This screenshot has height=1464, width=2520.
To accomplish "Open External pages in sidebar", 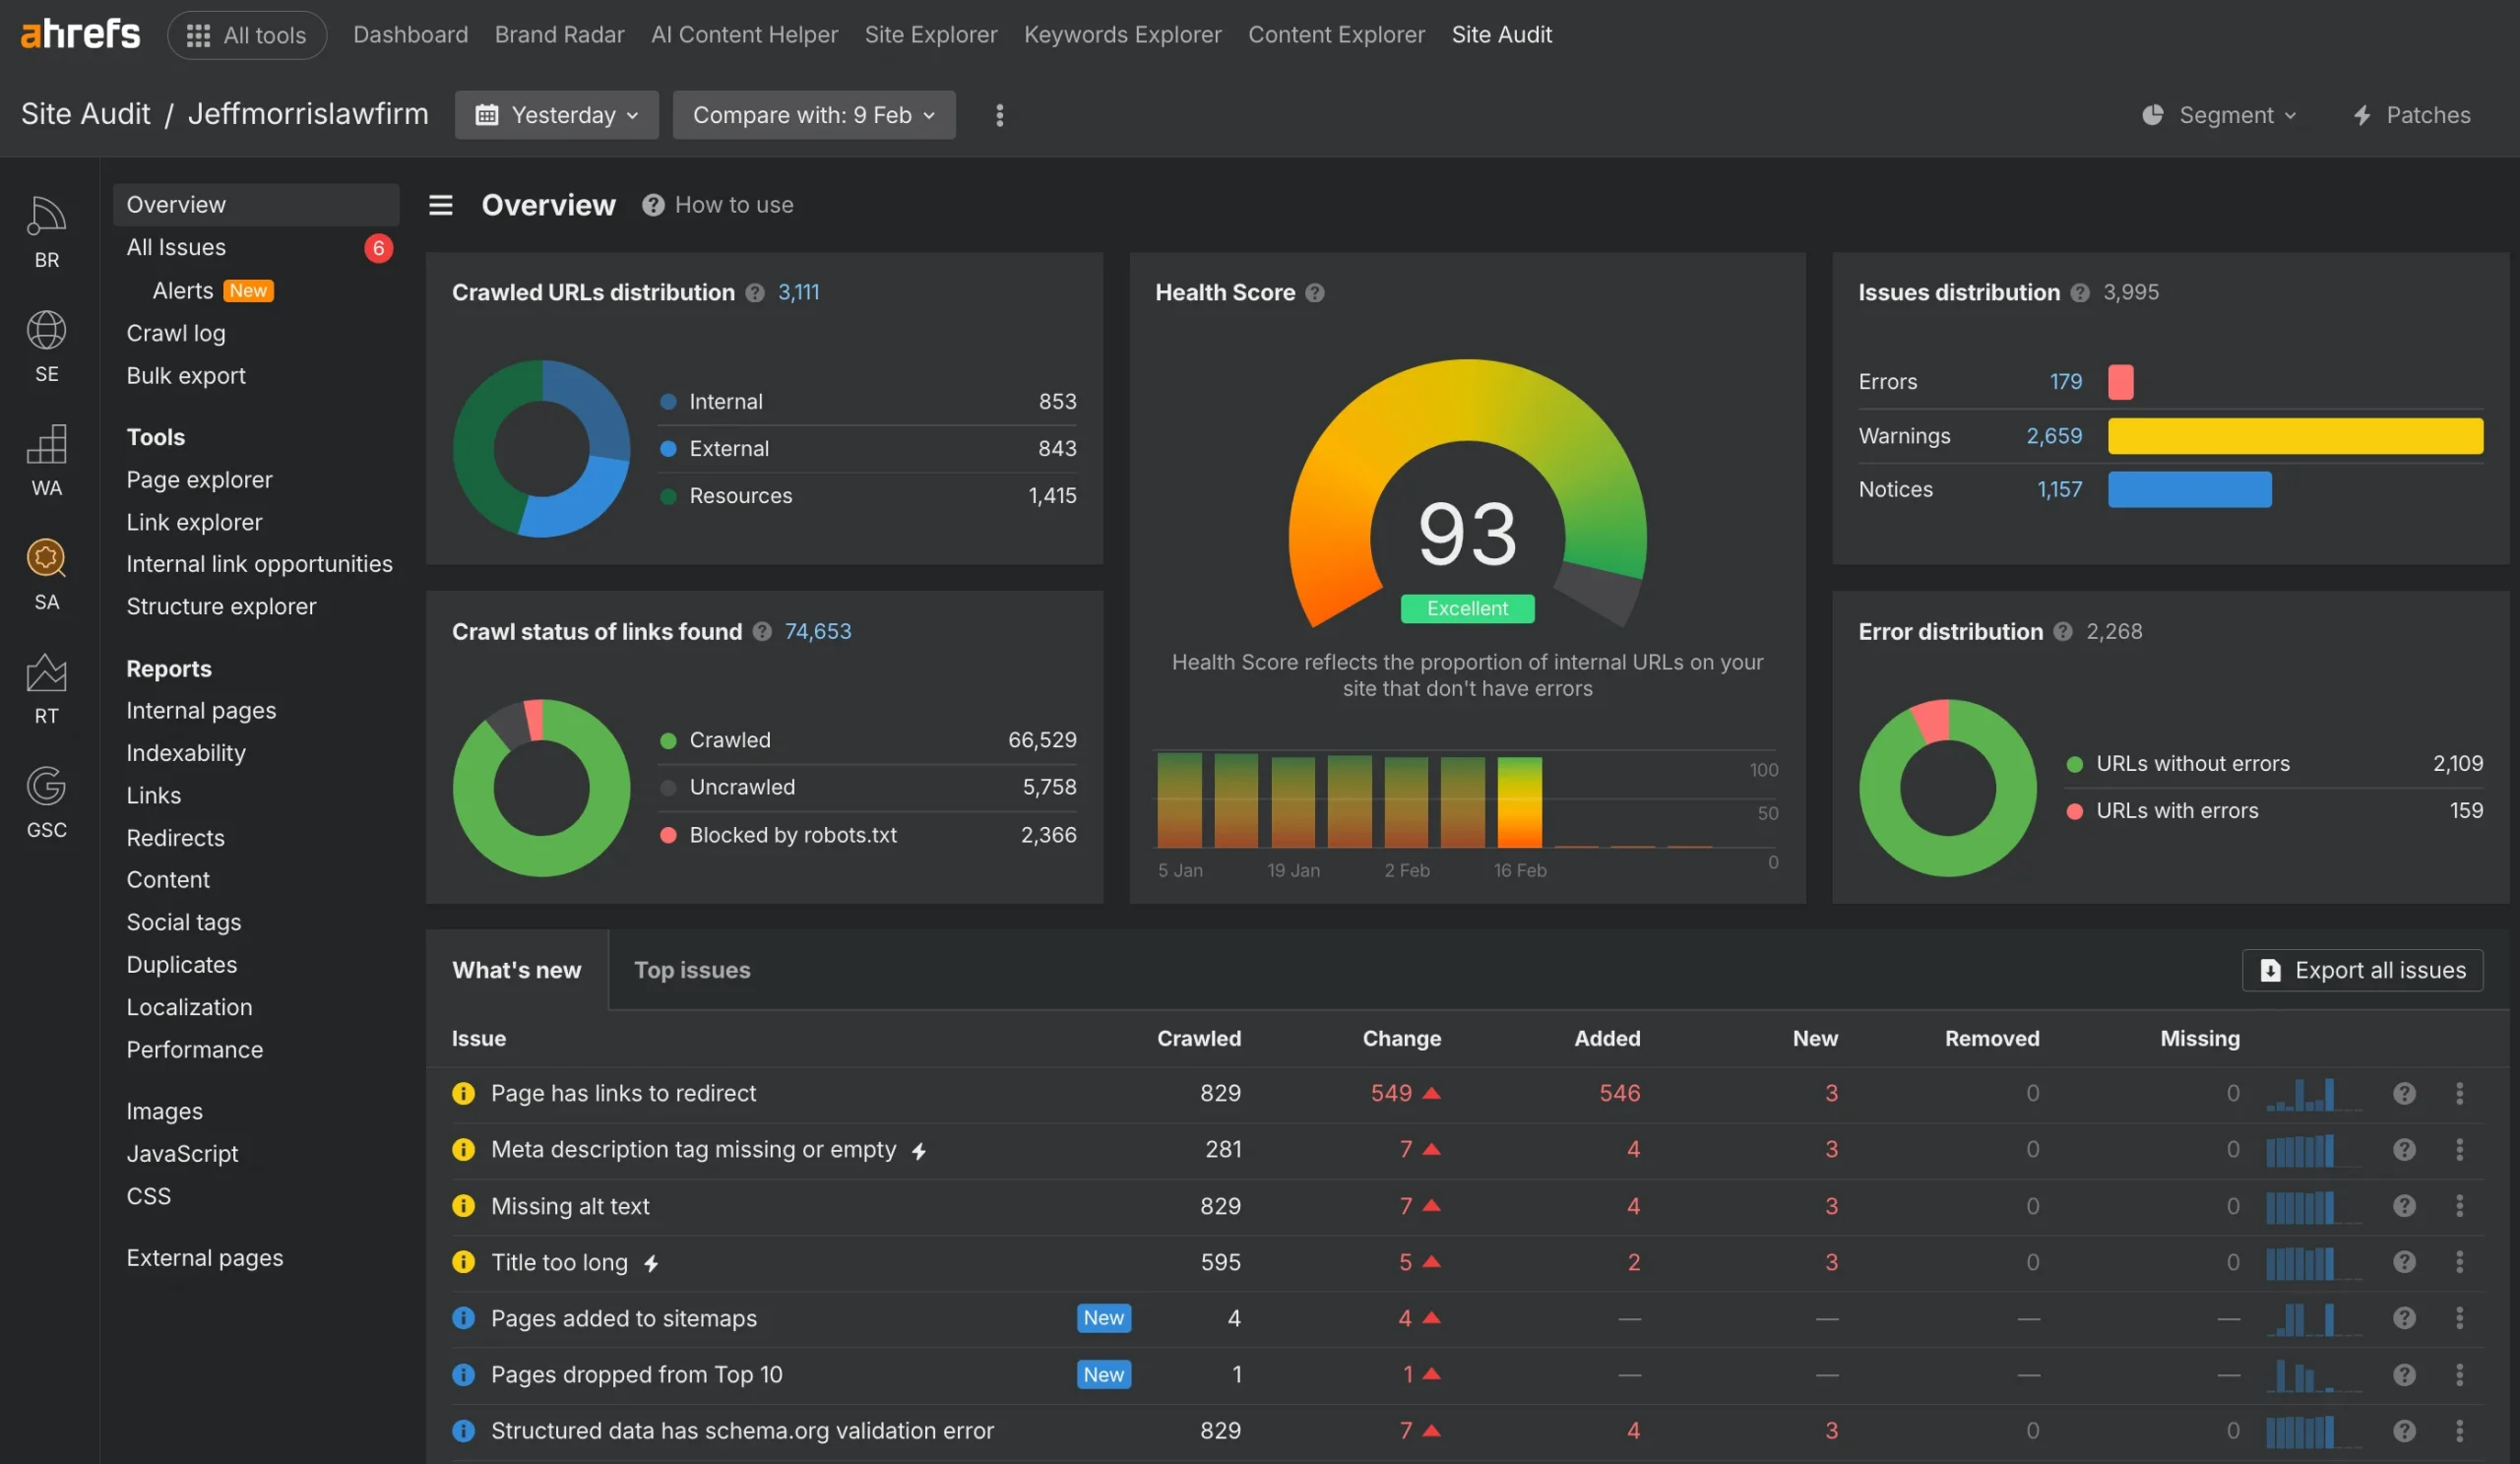I will pyautogui.click(x=204, y=1257).
